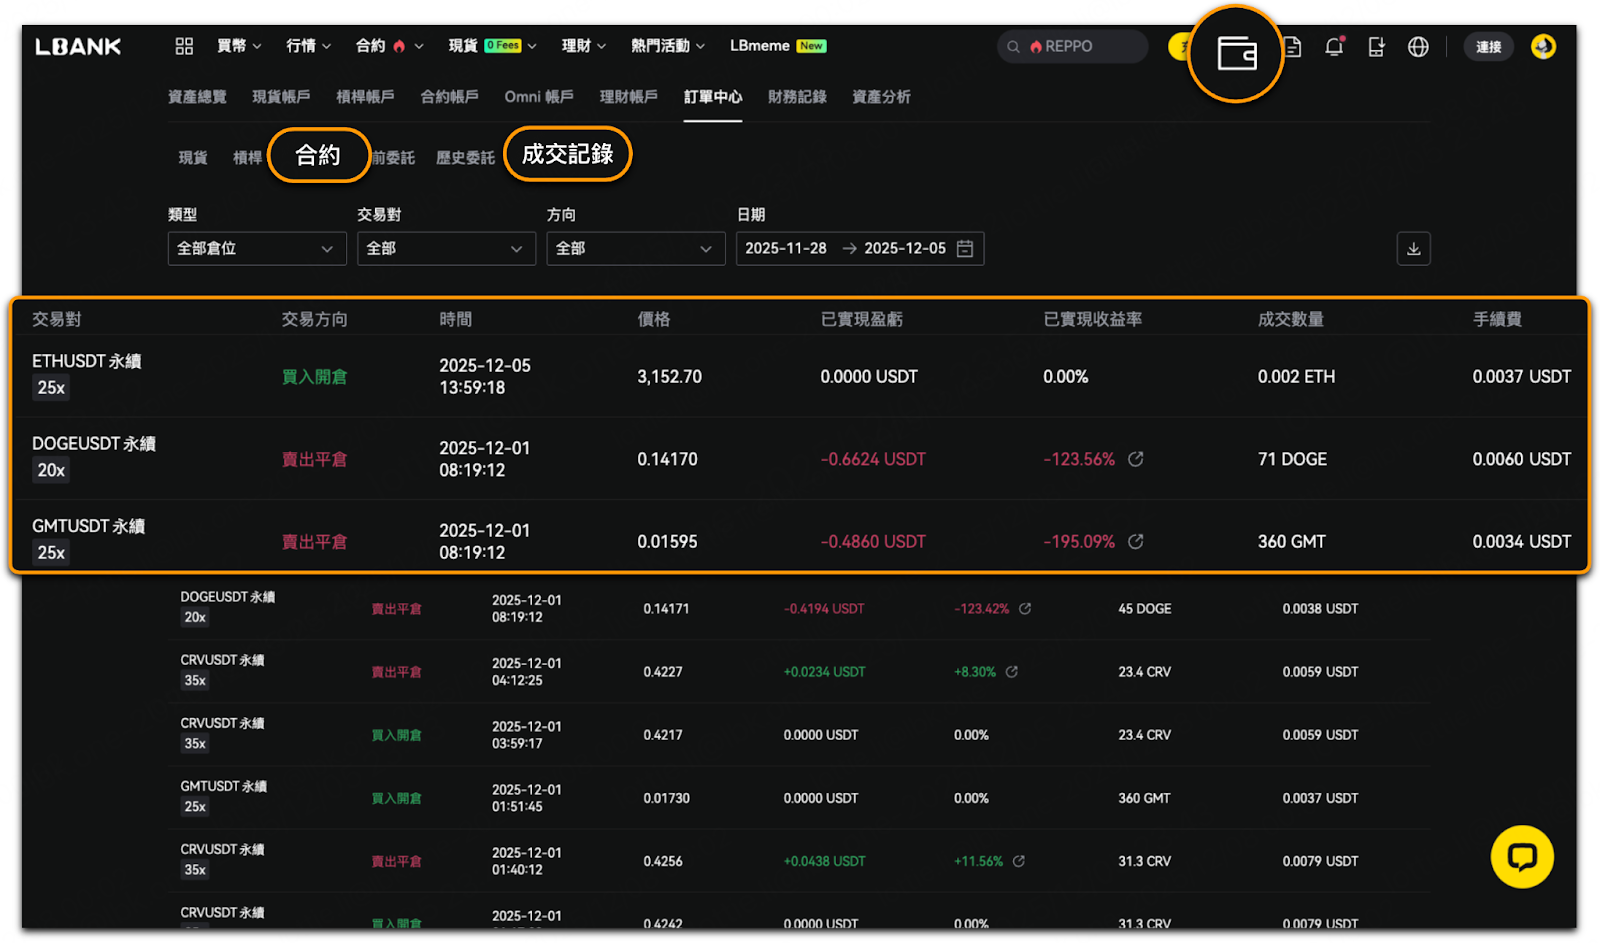
Task: Expand the 類型 全部倉位 dropdown
Action: [256, 249]
